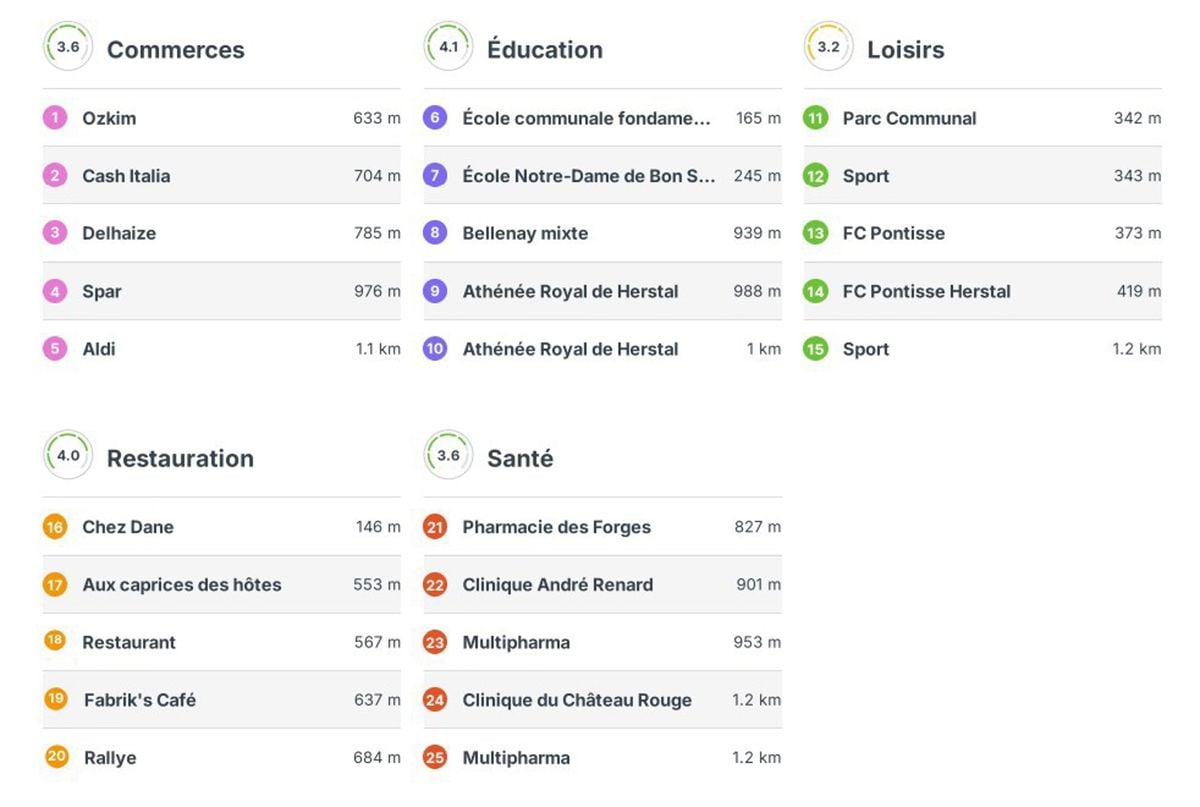The width and height of the screenshot is (1200, 807).
Task: Select the 3.6 score ring beside Santé
Action: [x=448, y=456]
